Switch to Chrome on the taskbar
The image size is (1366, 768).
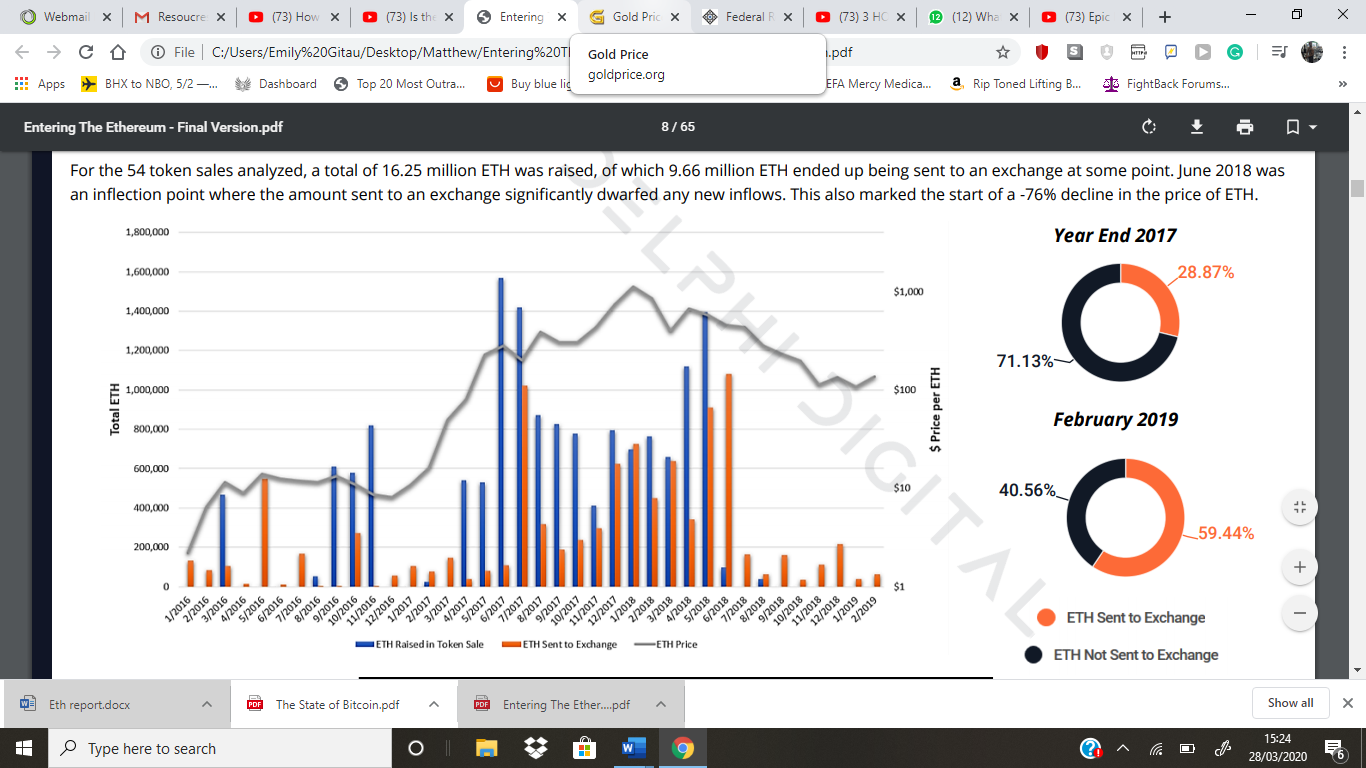[682, 748]
